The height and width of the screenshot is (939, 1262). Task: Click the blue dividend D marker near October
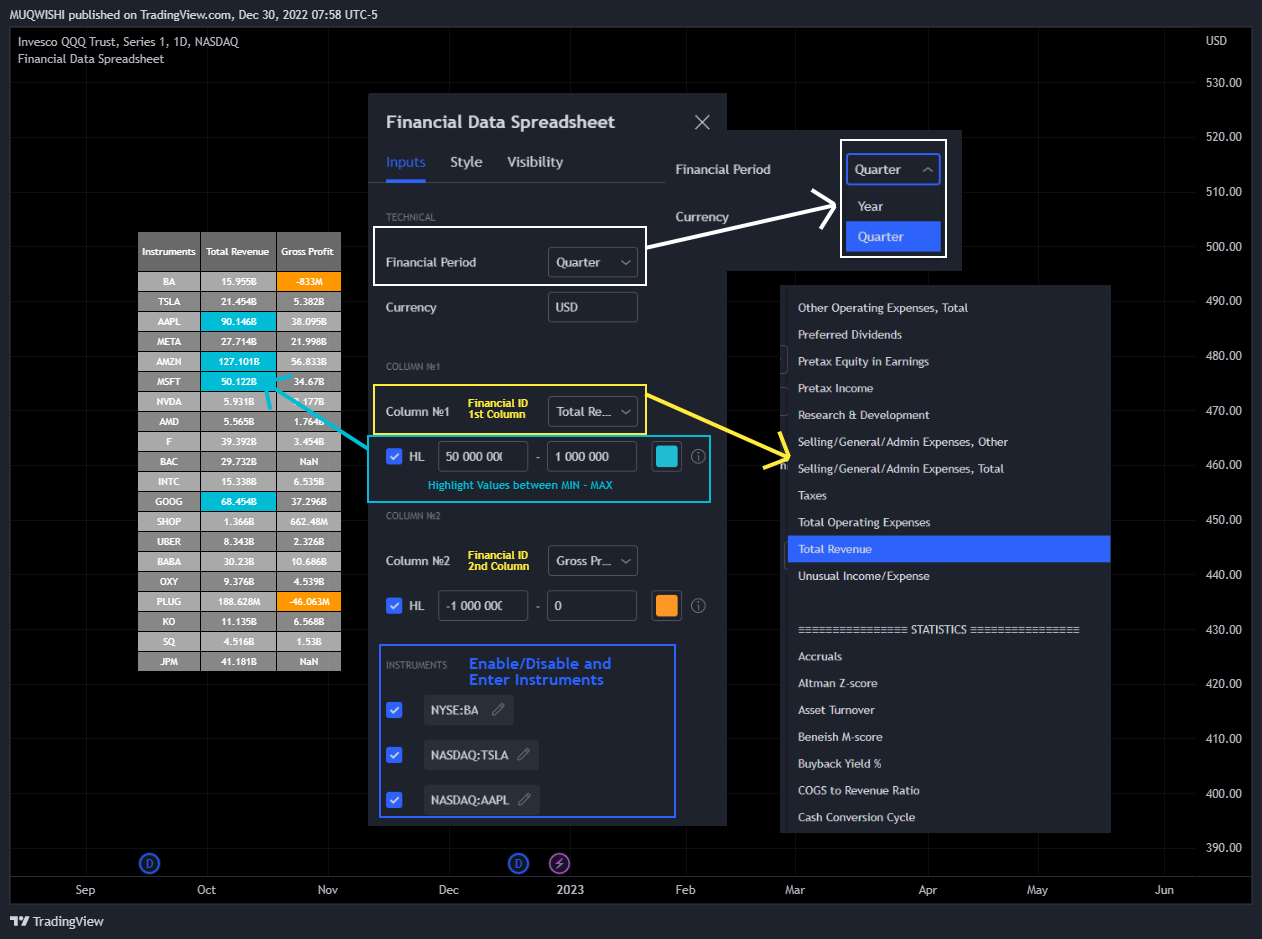(149, 862)
